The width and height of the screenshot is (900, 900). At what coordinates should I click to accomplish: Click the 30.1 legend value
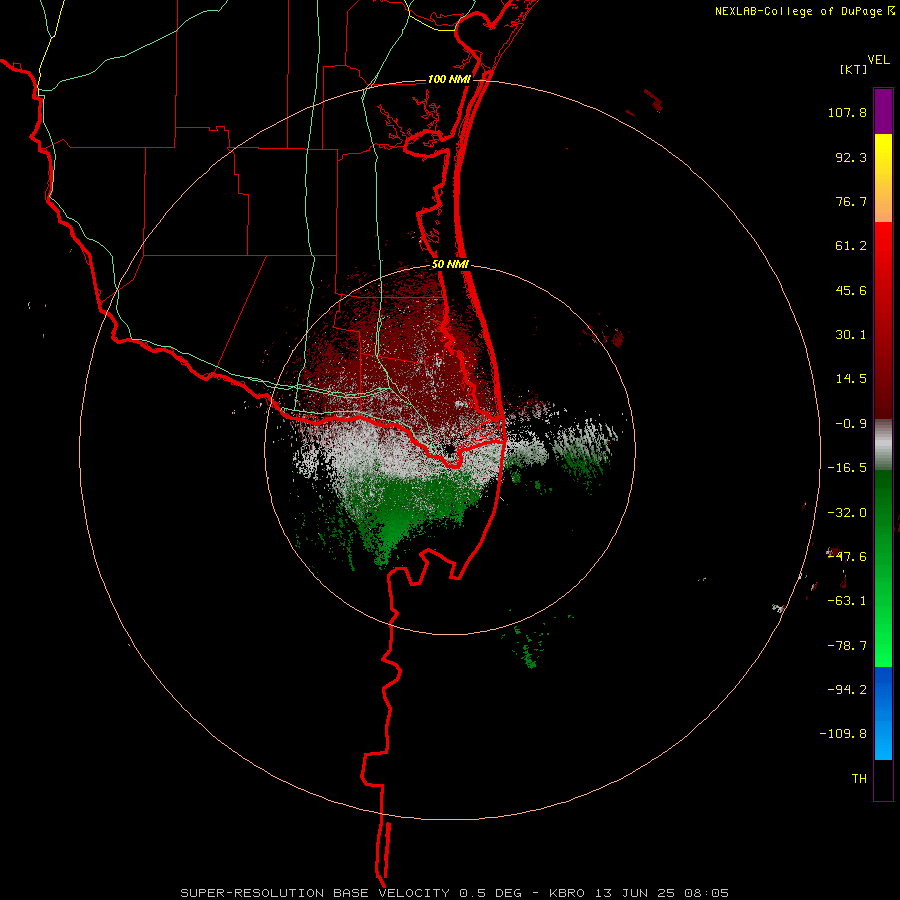[x=851, y=335]
